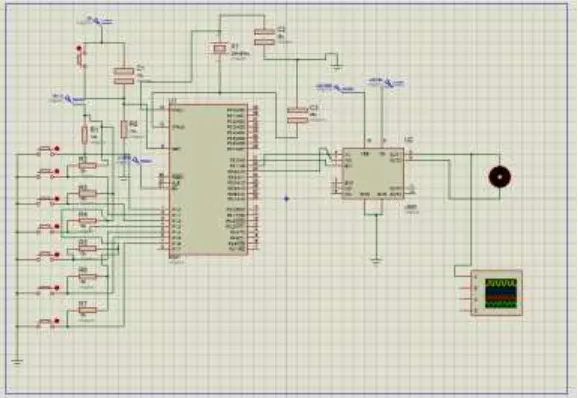This screenshot has width=578, height=398.
Task: Click the ground symbol right of C2
Action: (x=337, y=67)
